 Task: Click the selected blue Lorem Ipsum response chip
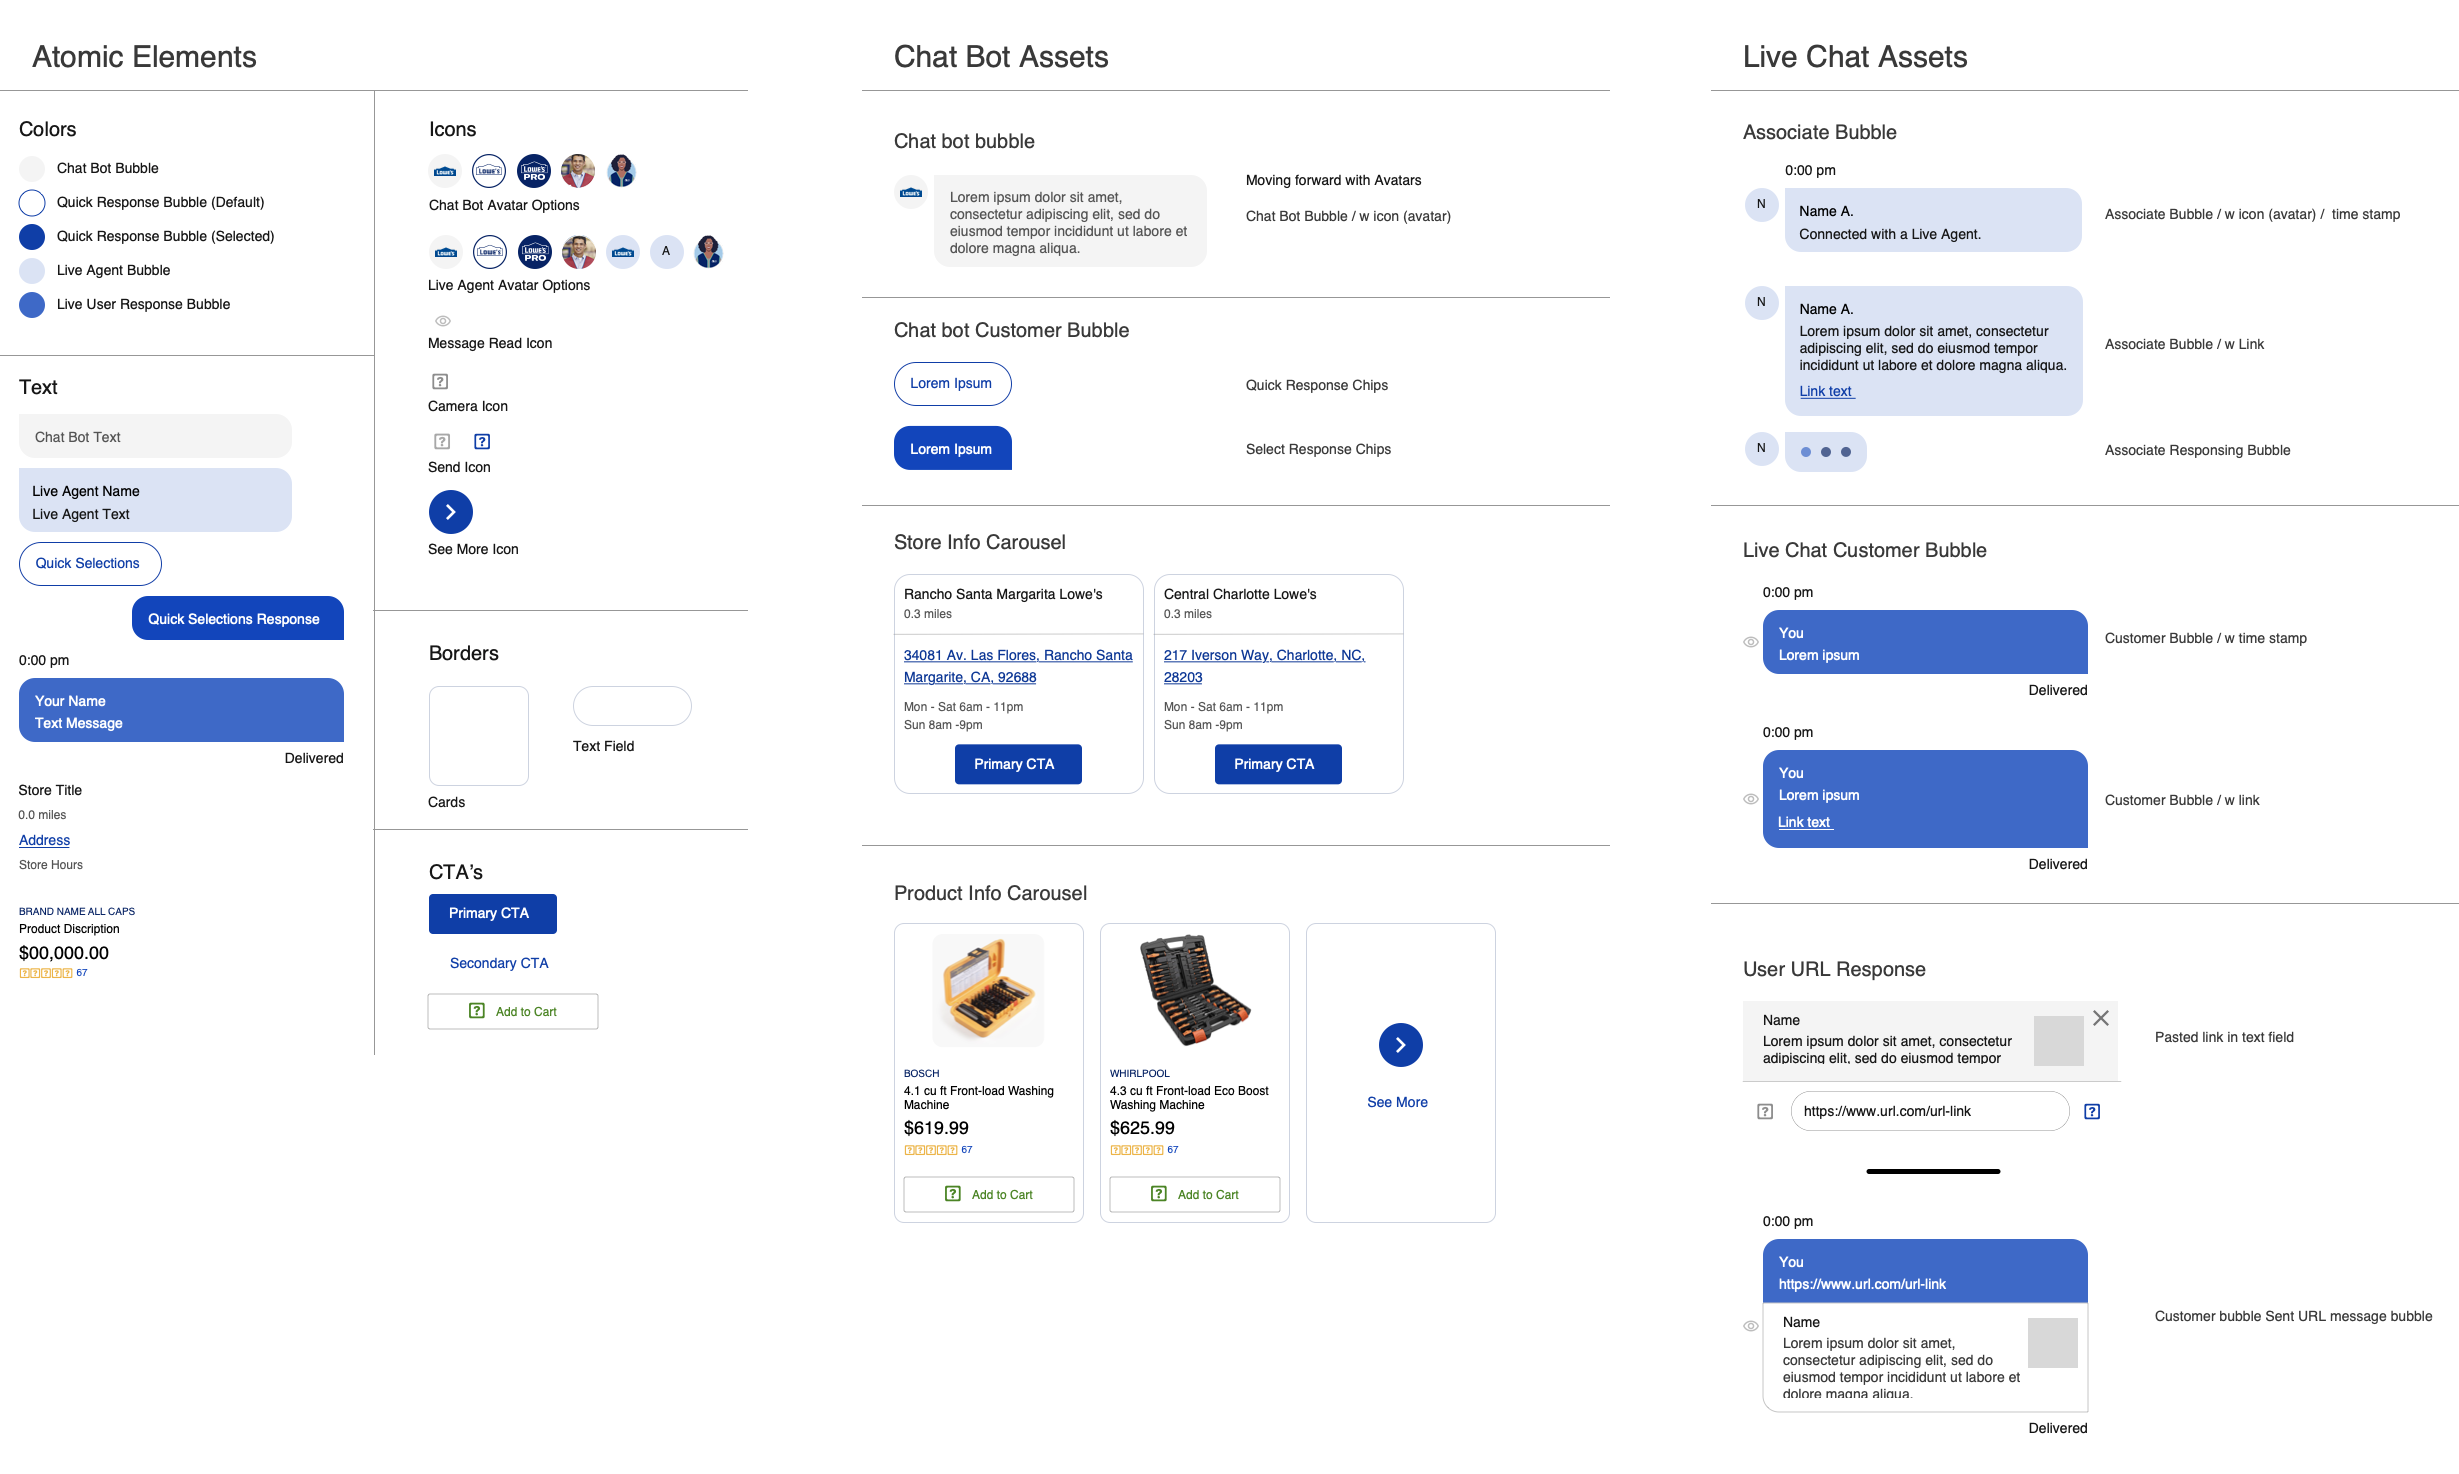[952, 449]
